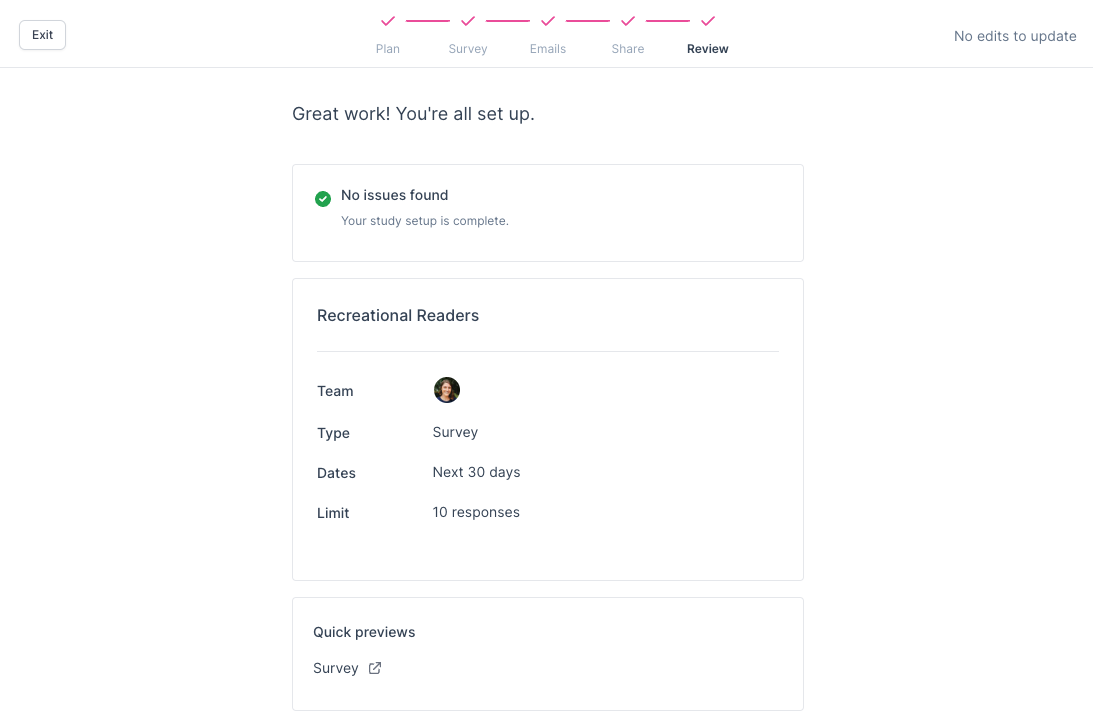
Task: Open the survey preview external link icon
Action: pos(375,668)
